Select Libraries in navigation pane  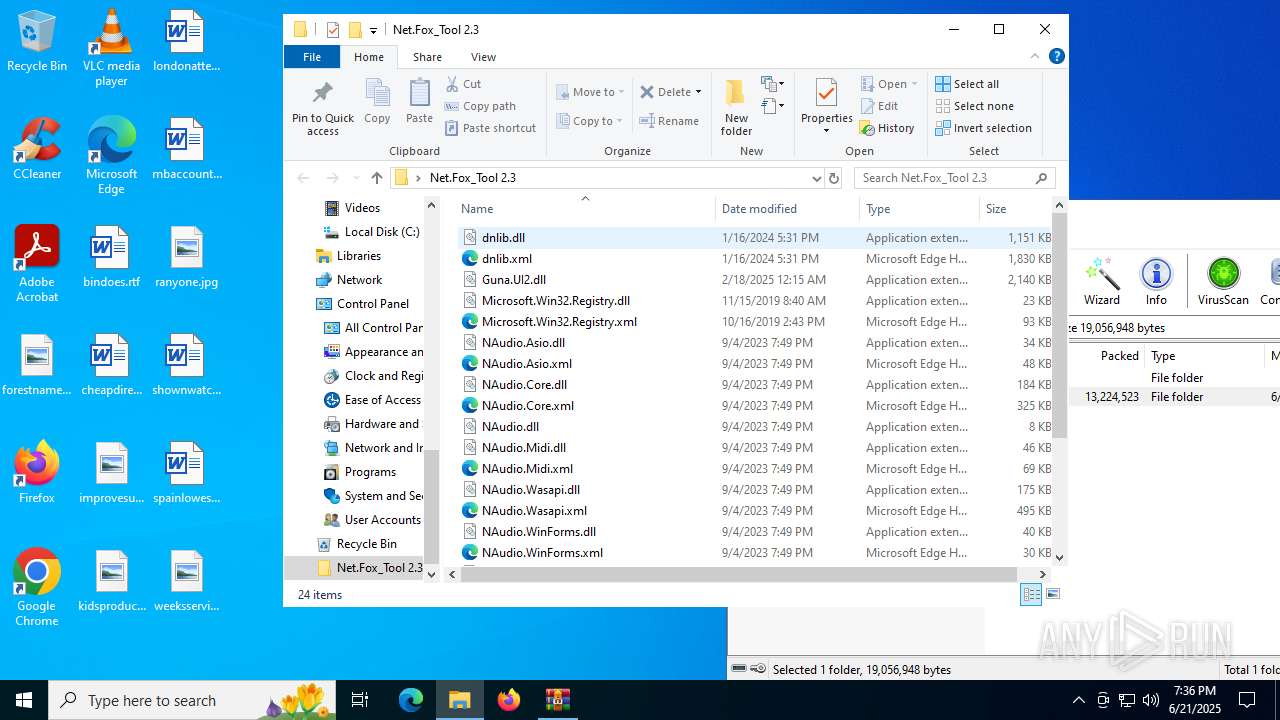358,256
